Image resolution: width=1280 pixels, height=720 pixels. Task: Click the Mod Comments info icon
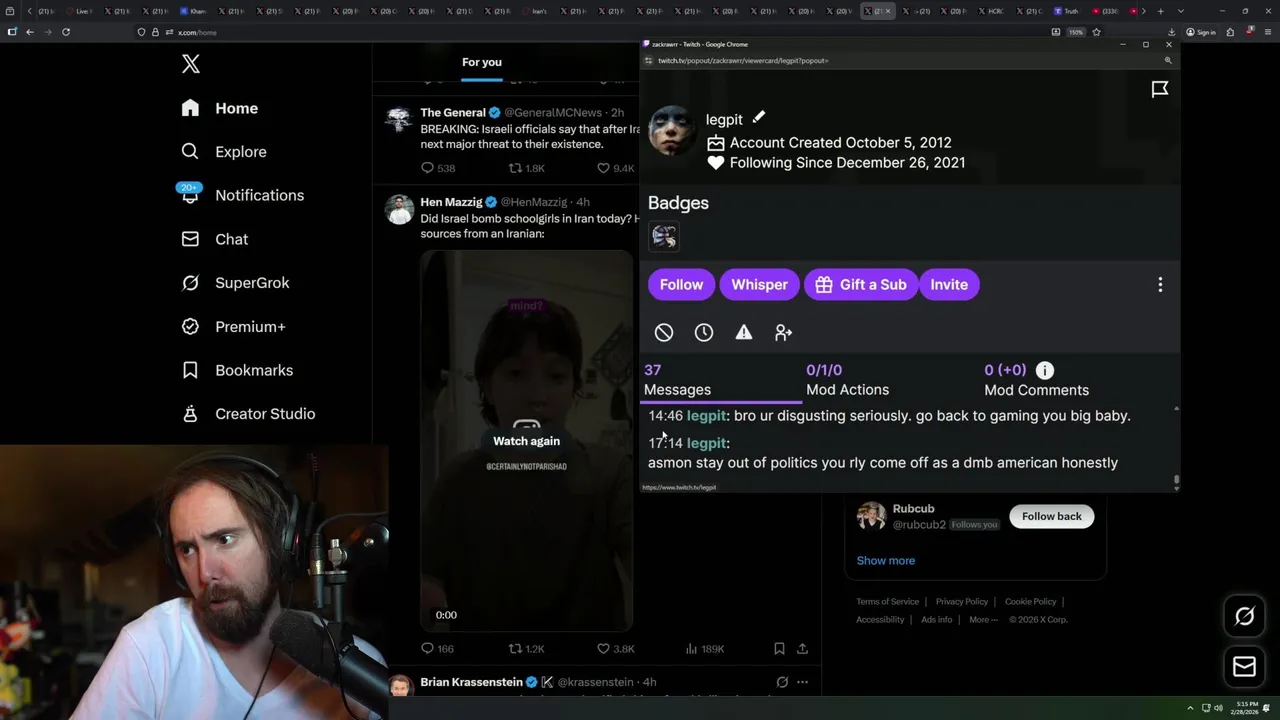pyautogui.click(x=1045, y=370)
